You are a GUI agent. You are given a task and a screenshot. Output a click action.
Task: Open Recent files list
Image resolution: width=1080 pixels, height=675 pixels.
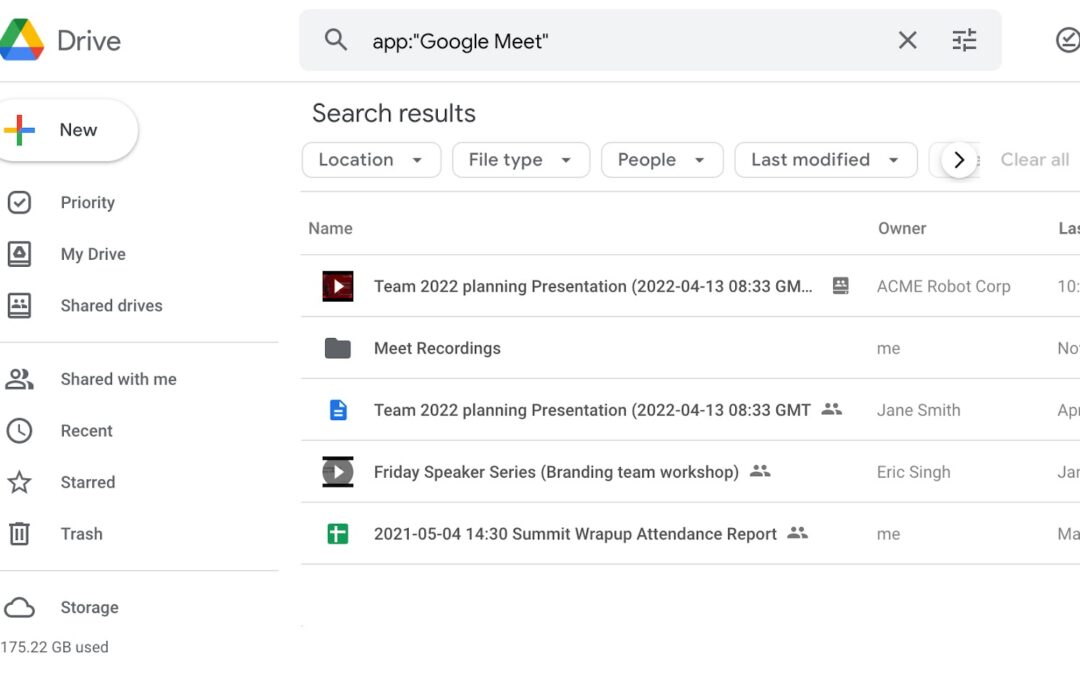pos(86,430)
